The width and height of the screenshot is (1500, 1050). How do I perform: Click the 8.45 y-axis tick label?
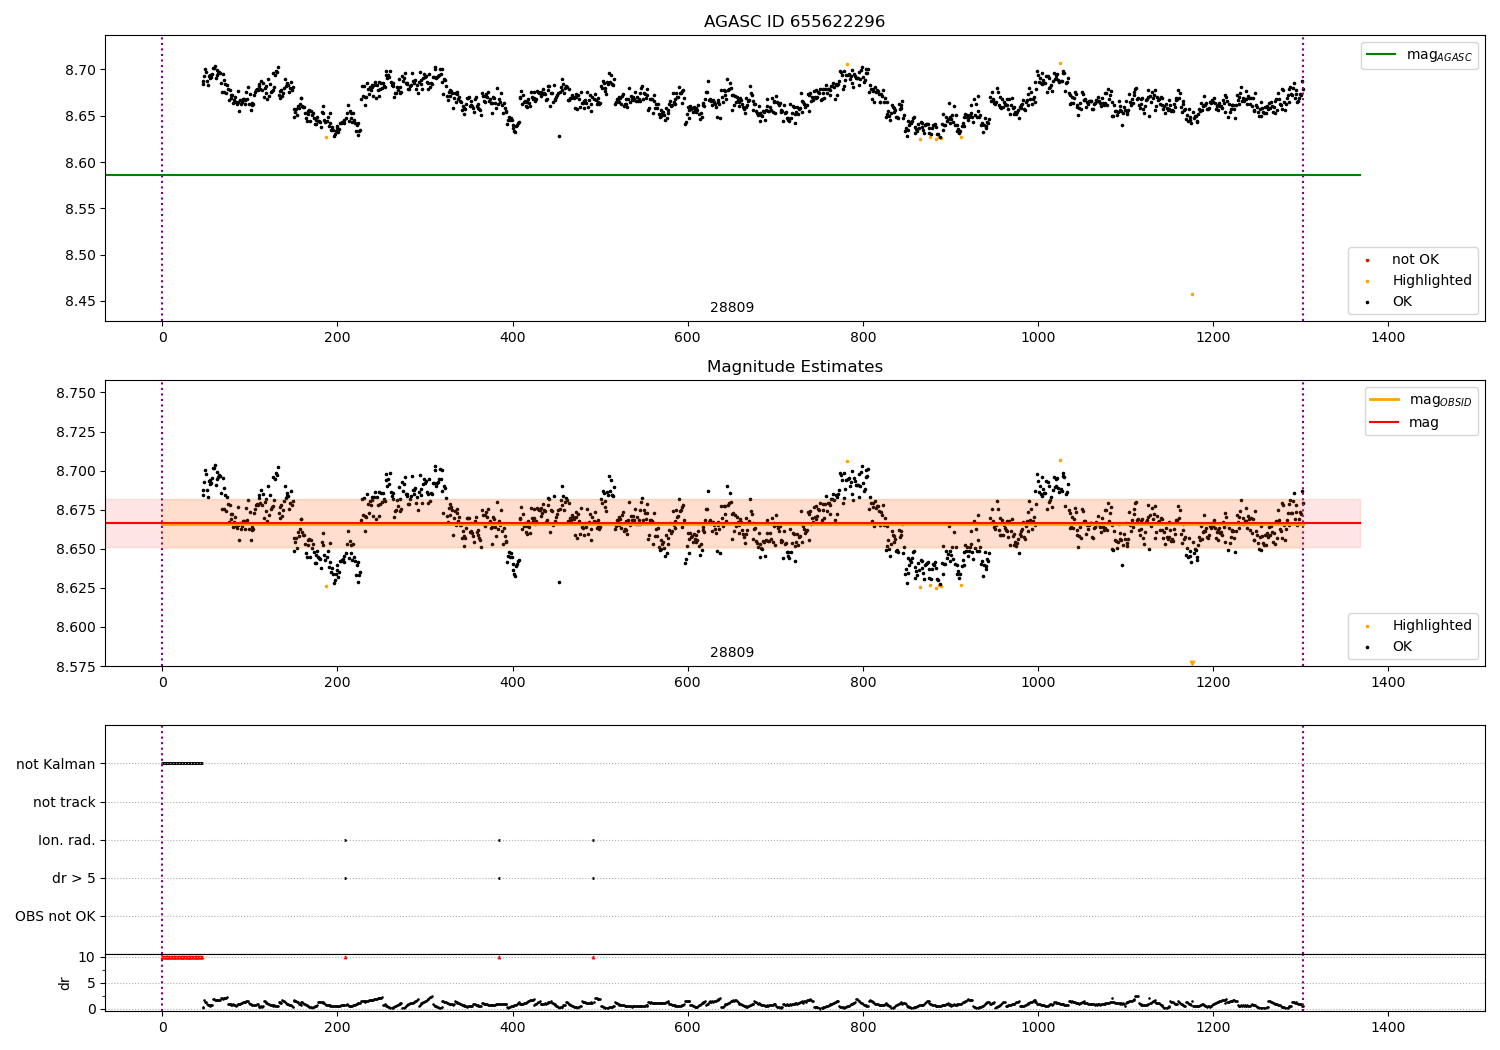point(80,302)
